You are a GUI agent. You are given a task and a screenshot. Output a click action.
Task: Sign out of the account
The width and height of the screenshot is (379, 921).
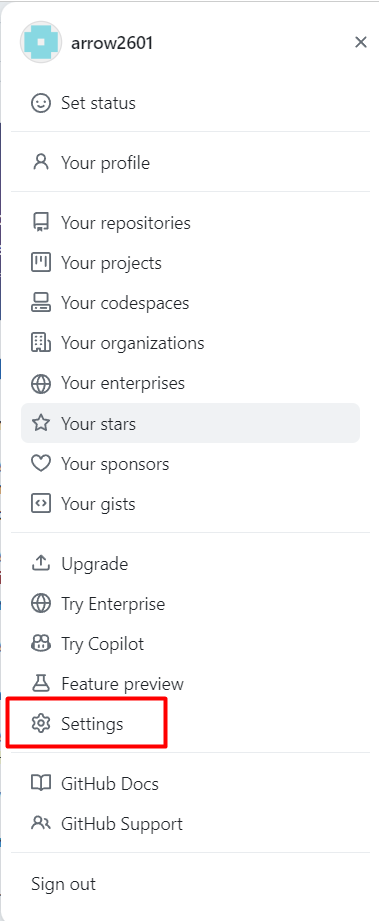point(190,884)
